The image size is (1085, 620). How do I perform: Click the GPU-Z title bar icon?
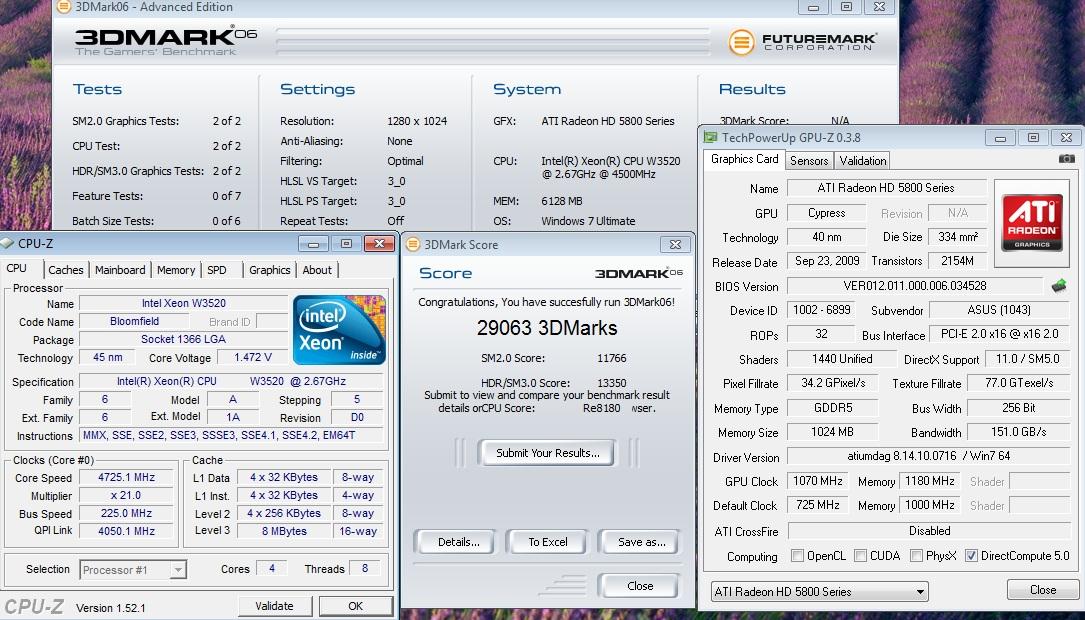click(x=711, y=137)
